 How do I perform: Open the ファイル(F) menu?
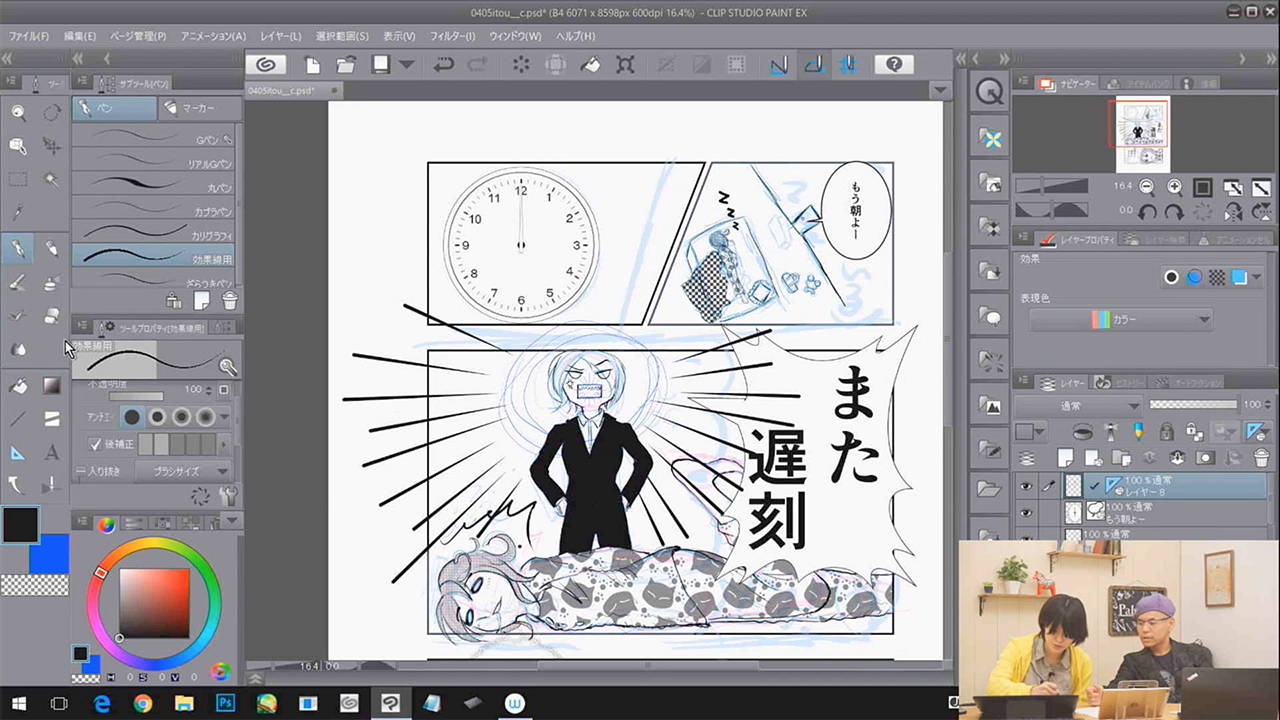coord(29,36)
